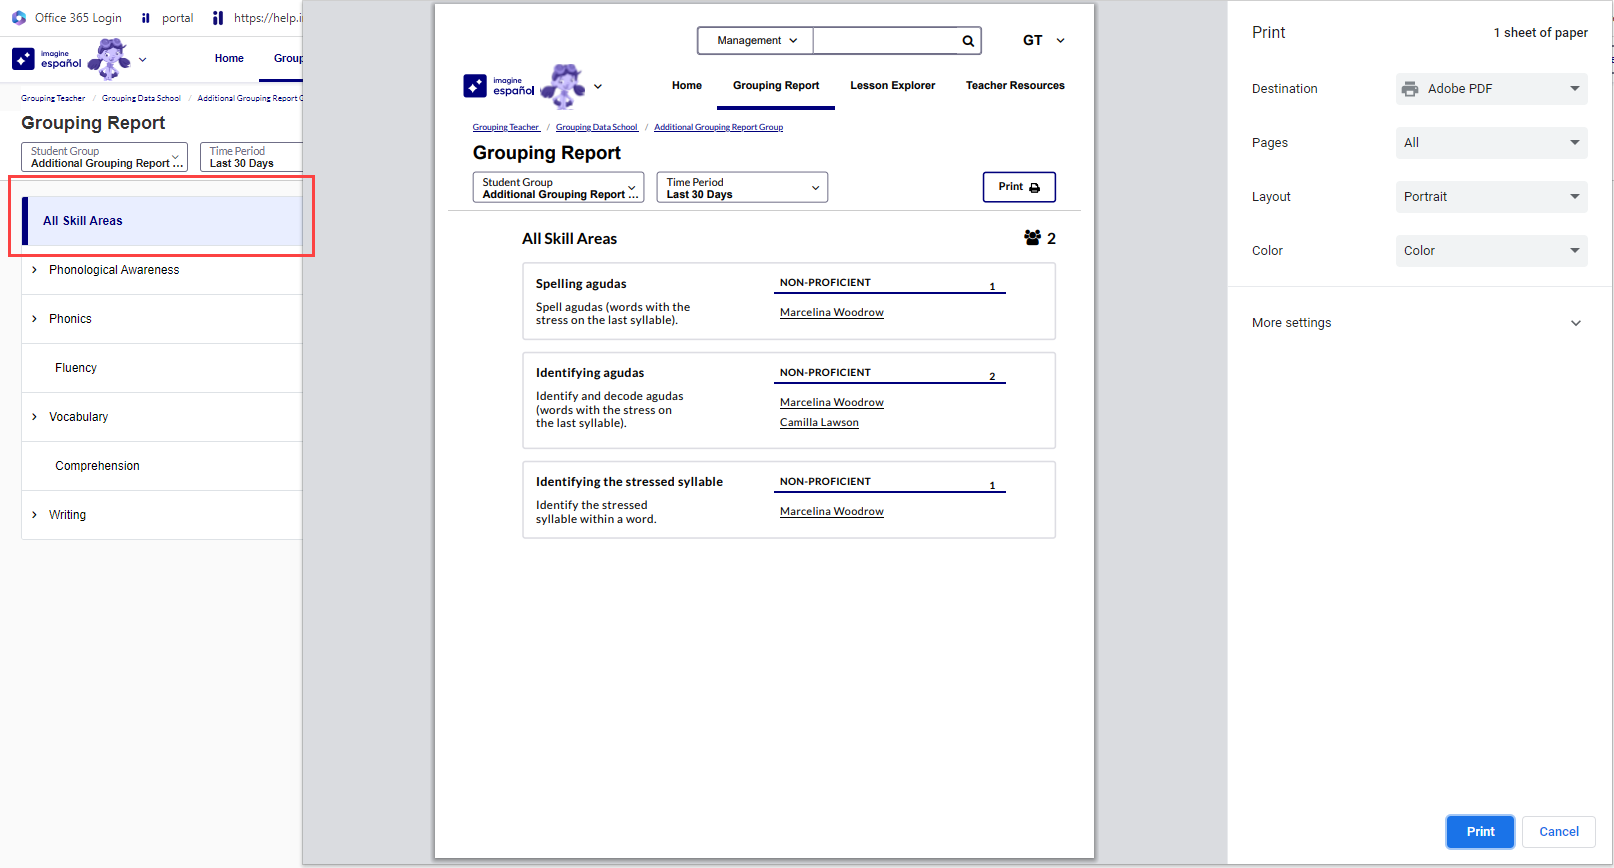This screenshot has width=1614, height=868.
Task: Open the Student Group dropdown in preview
Action: click(558, 188)
